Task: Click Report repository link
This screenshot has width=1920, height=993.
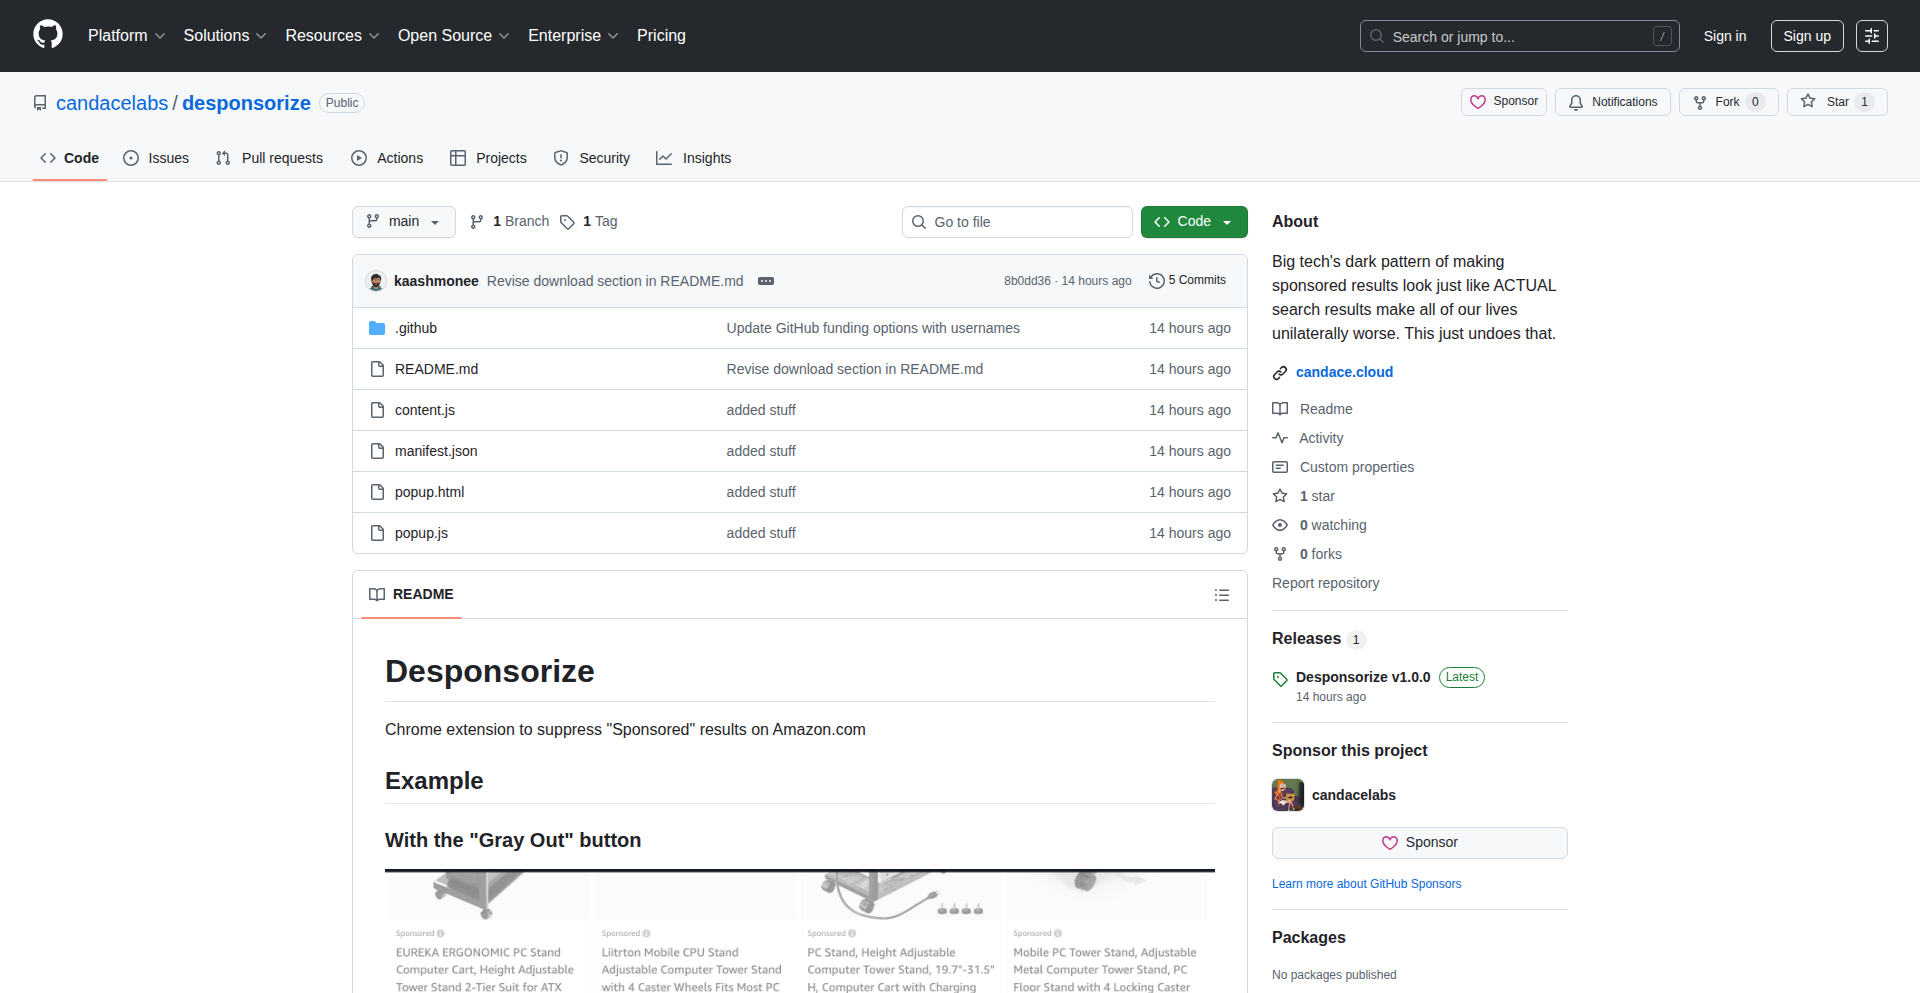Action: 1325,583
